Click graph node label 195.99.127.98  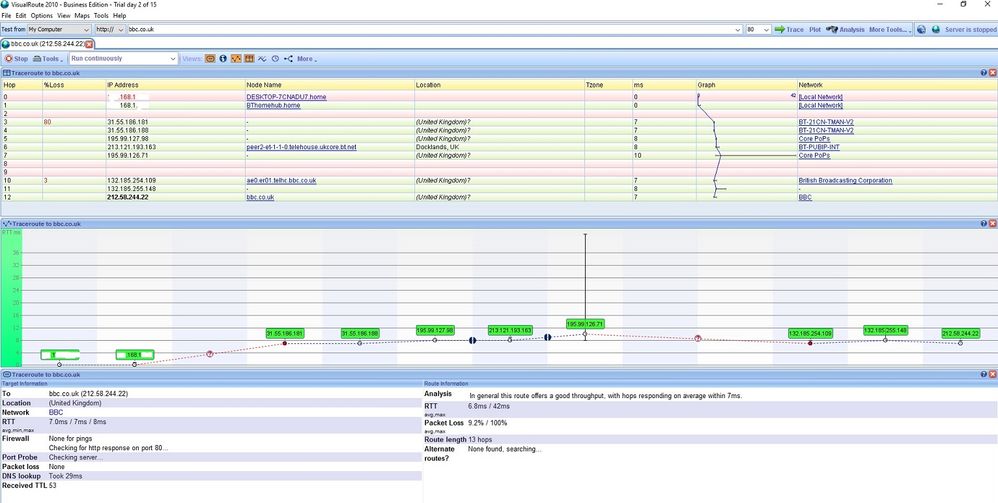[435, 330]
